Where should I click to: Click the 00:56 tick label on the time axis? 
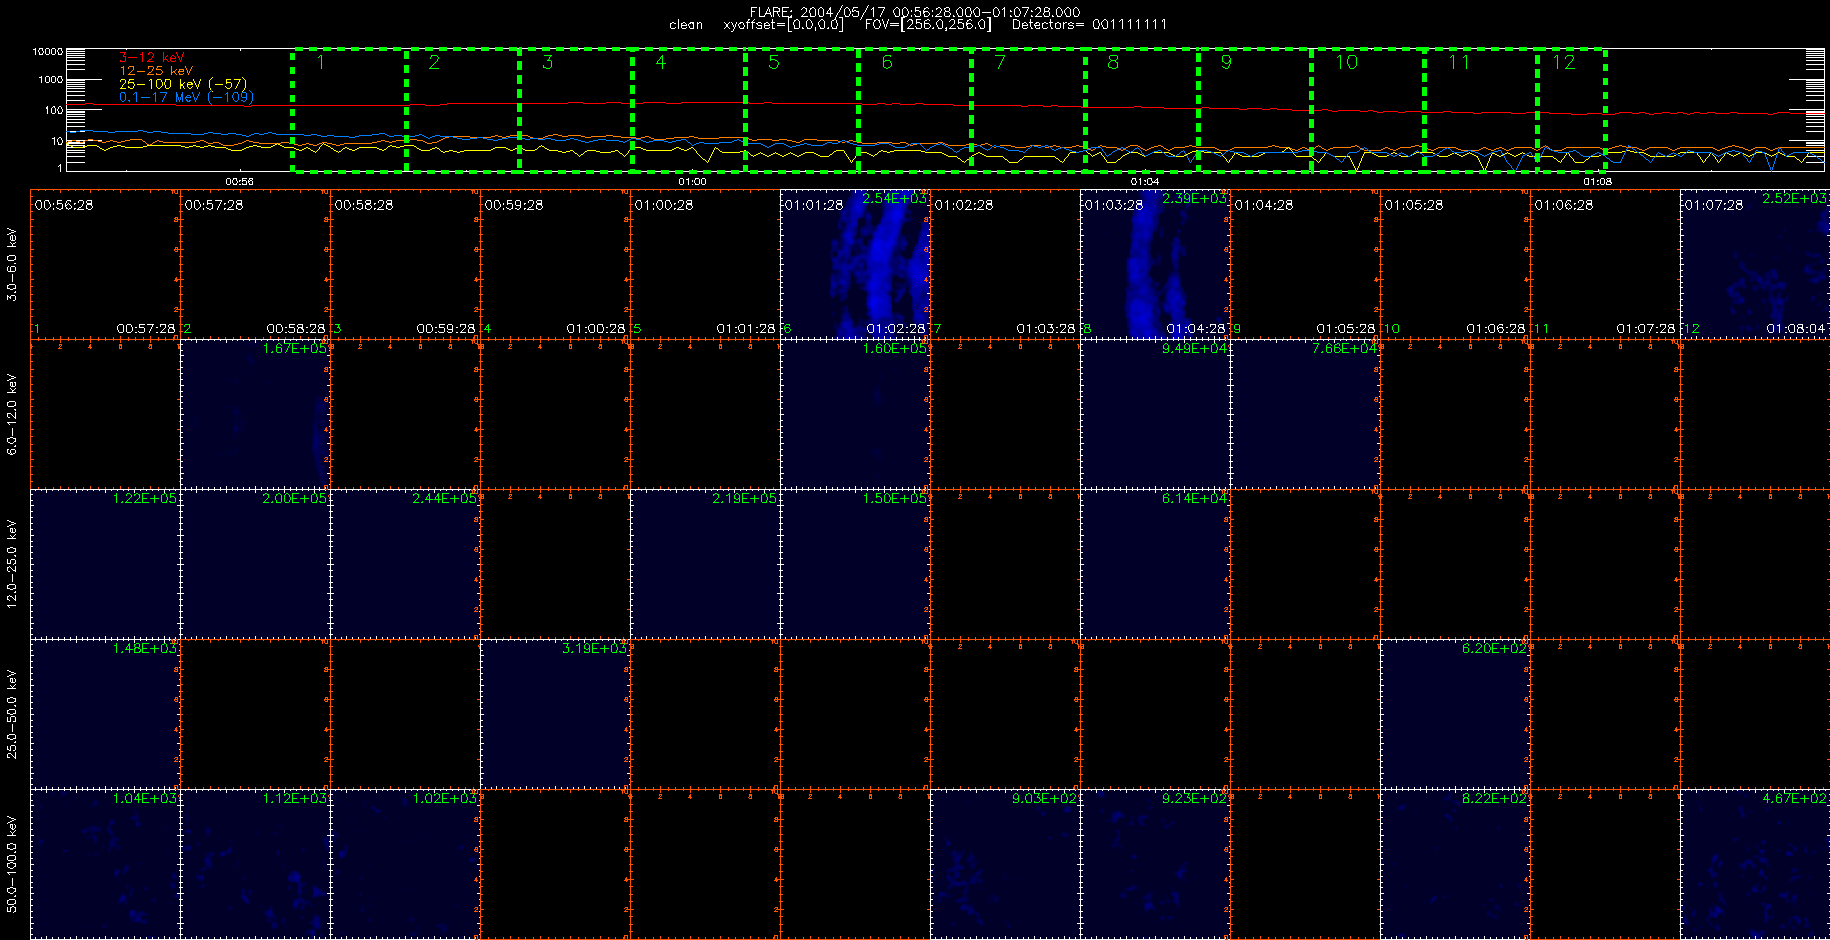point(239,182)
